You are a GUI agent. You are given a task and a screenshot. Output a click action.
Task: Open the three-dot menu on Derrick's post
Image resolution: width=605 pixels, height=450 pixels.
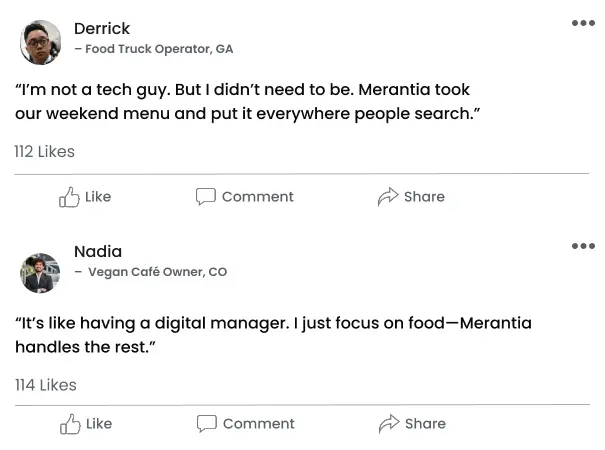[x=583, y=23]
